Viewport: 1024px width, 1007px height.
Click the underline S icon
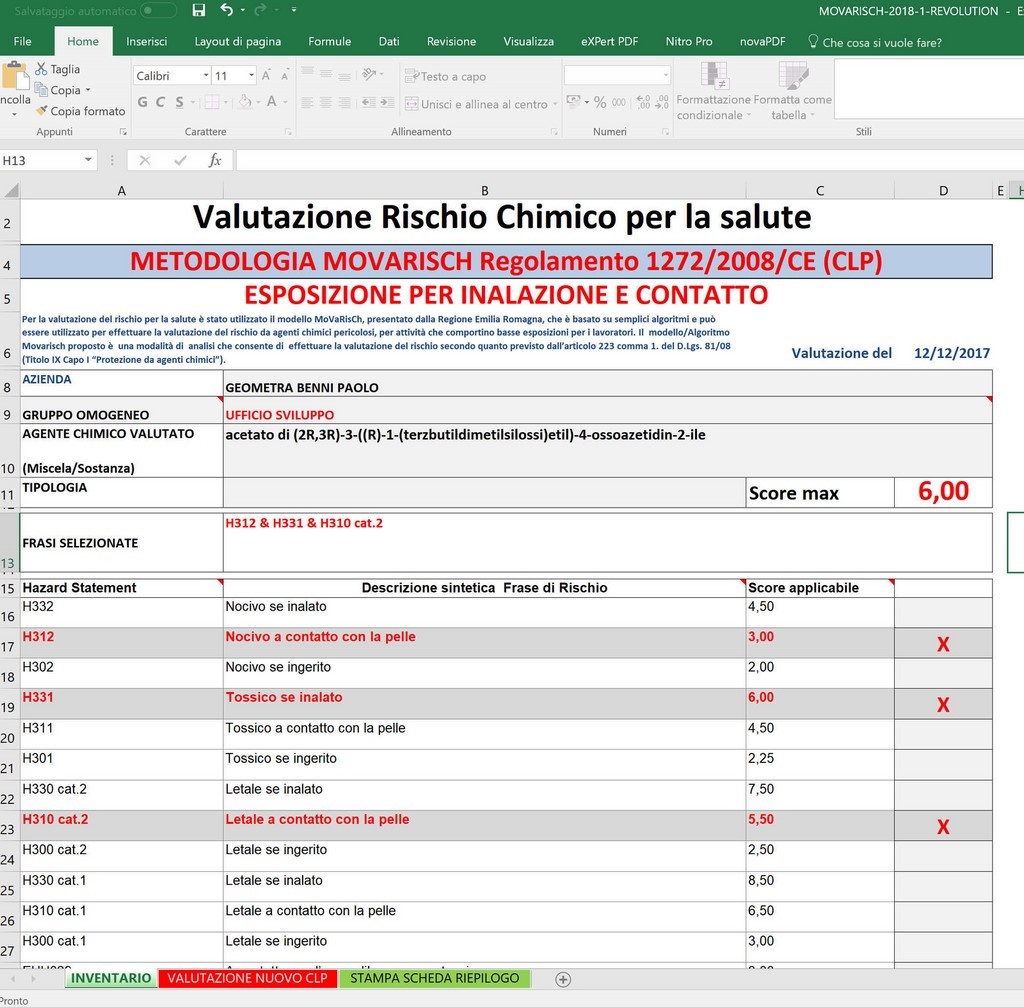[179, 102]
